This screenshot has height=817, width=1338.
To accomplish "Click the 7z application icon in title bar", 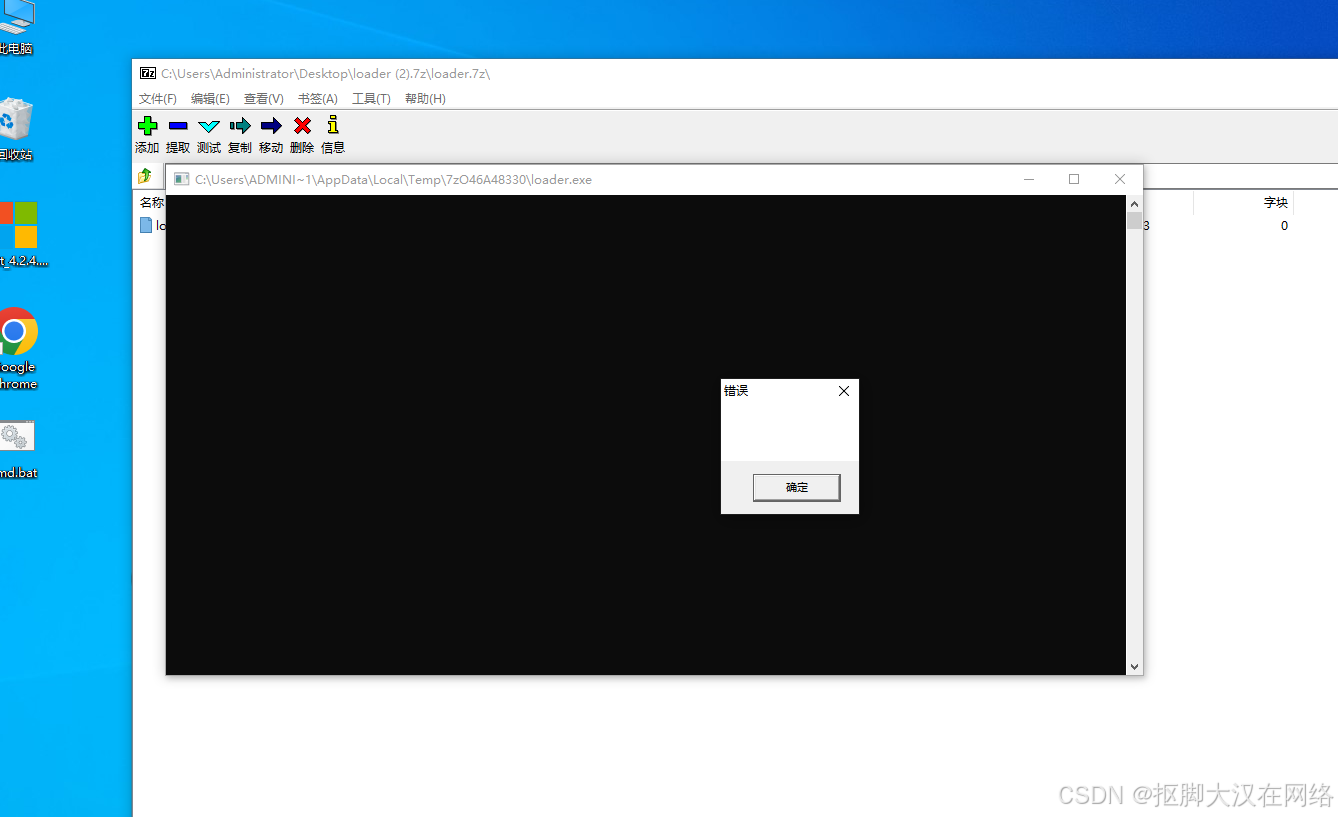I will [148, 73].
